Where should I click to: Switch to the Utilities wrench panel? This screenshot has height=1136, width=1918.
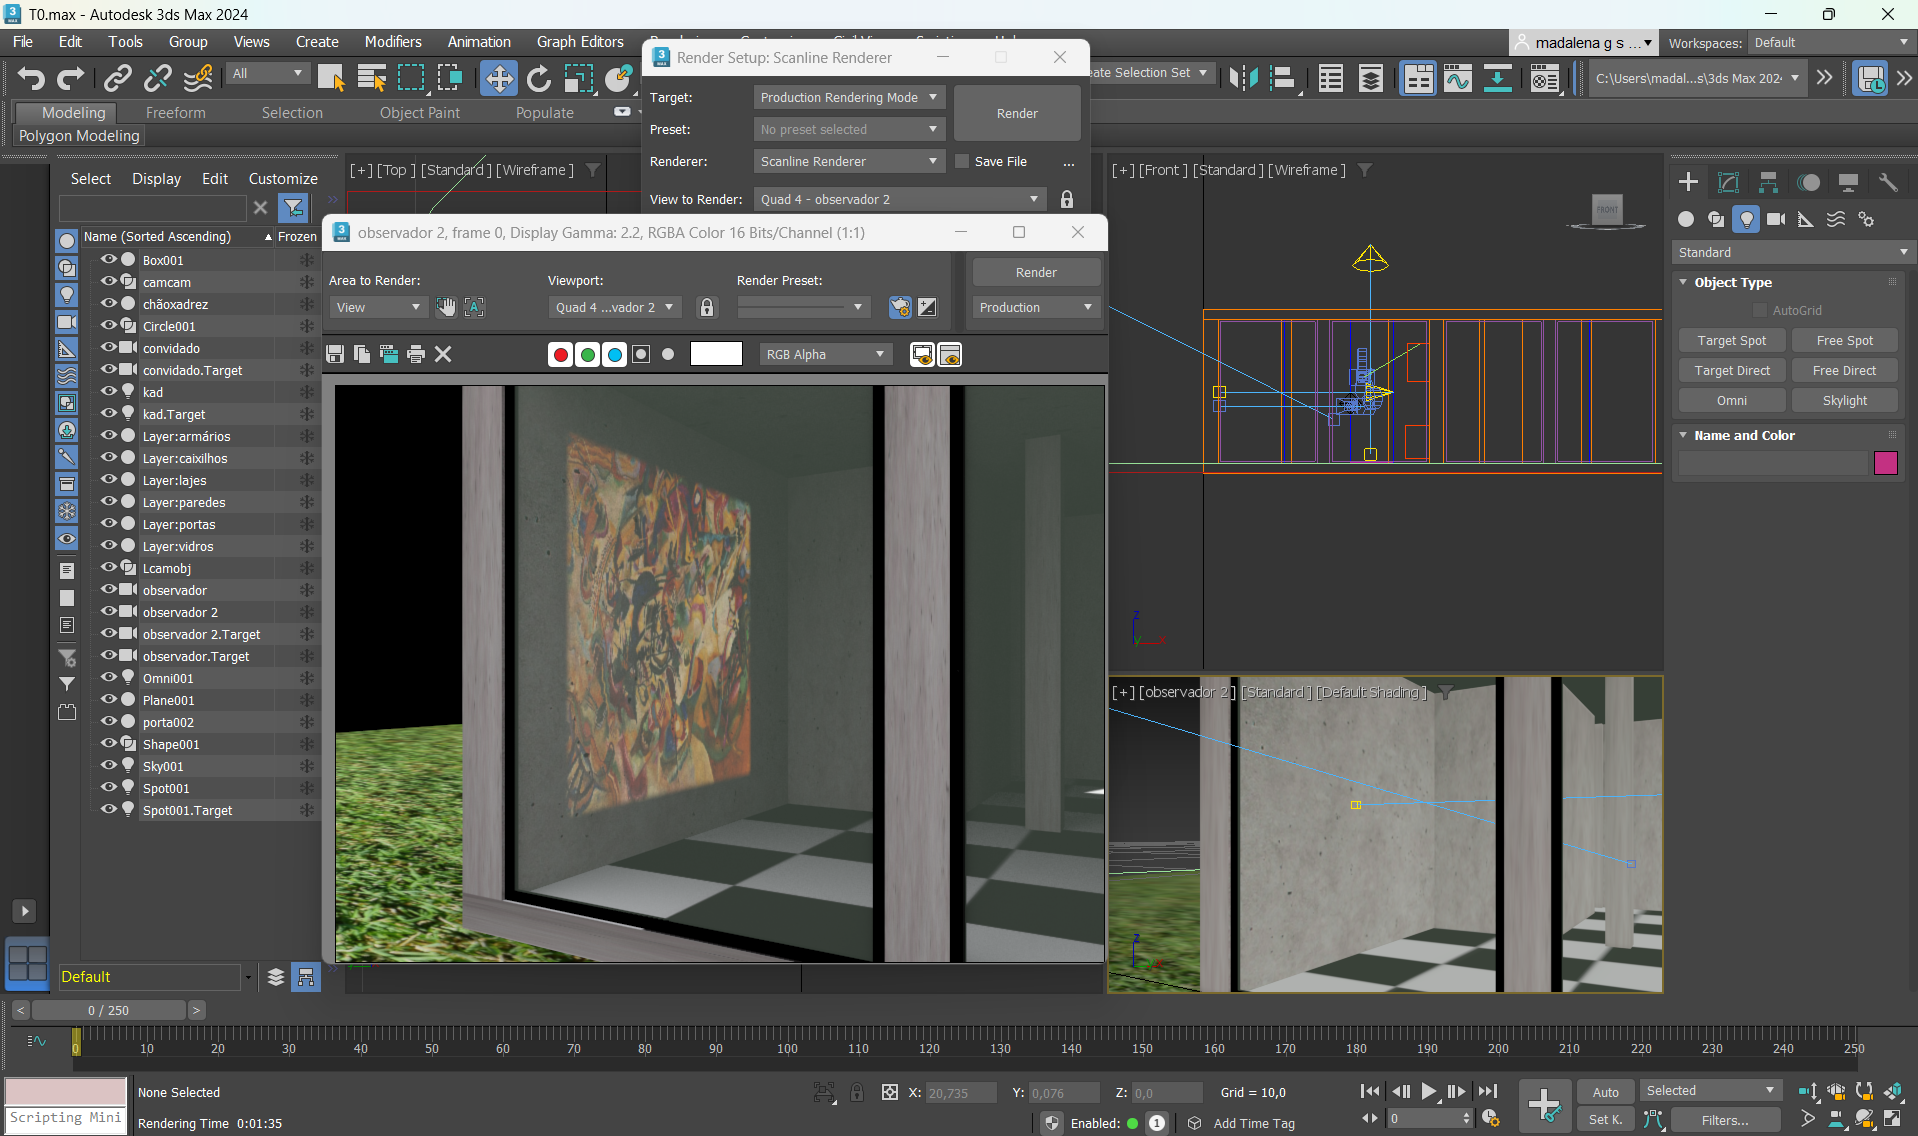(1887, 182)
